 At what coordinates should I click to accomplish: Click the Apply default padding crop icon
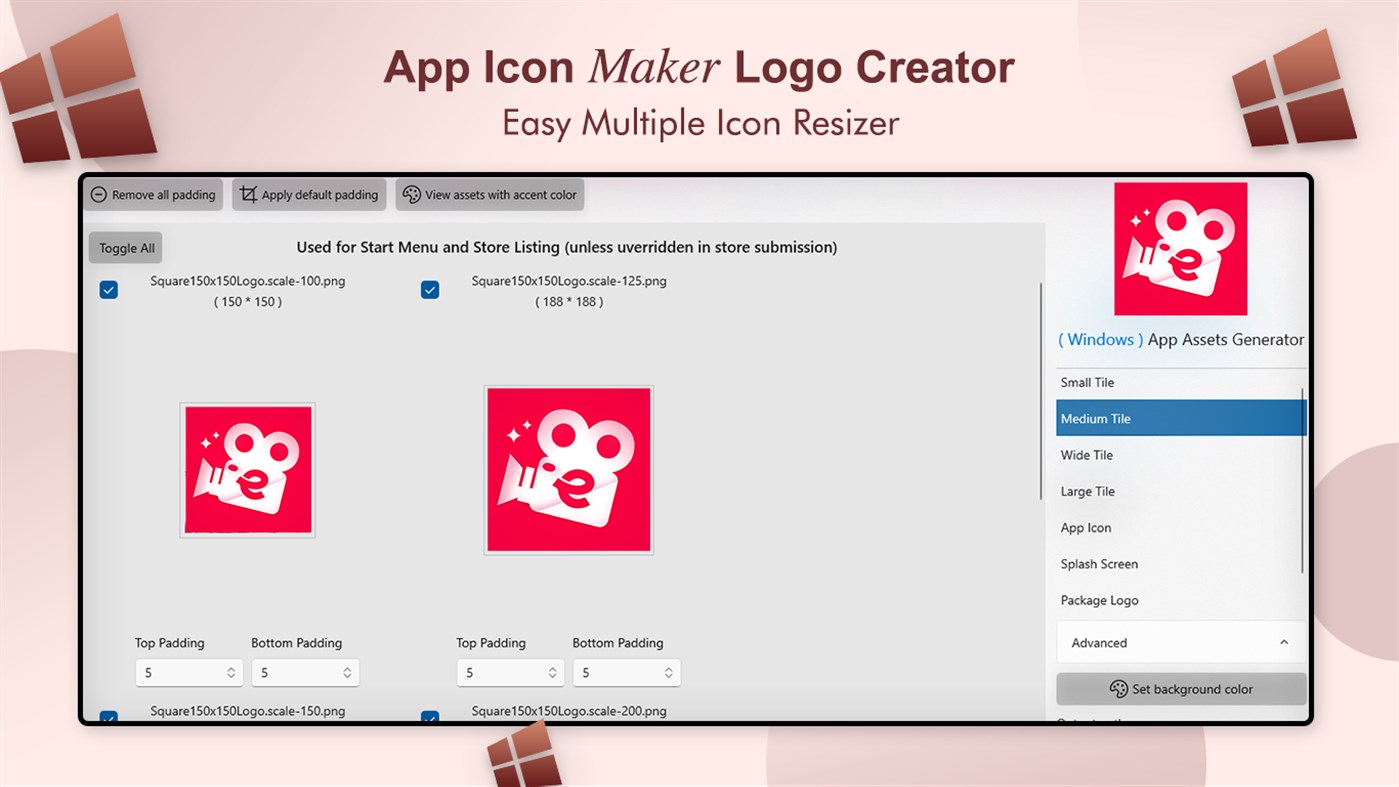[248, 194]
